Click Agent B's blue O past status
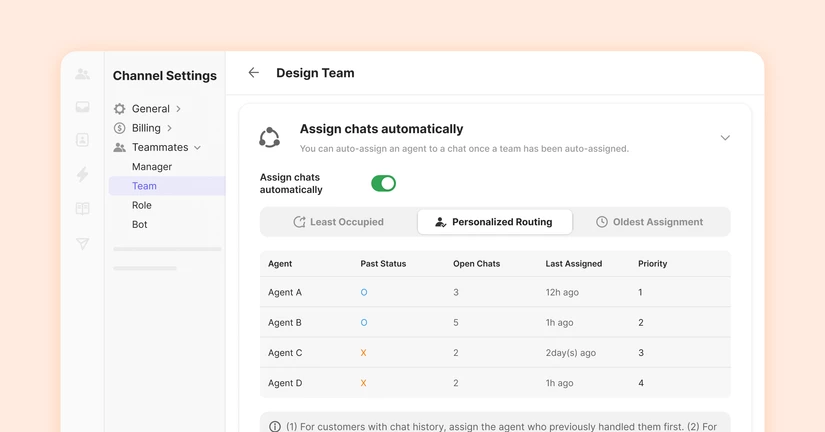The width and height of the screenshot is (825, 432). (x=364, y=323)
